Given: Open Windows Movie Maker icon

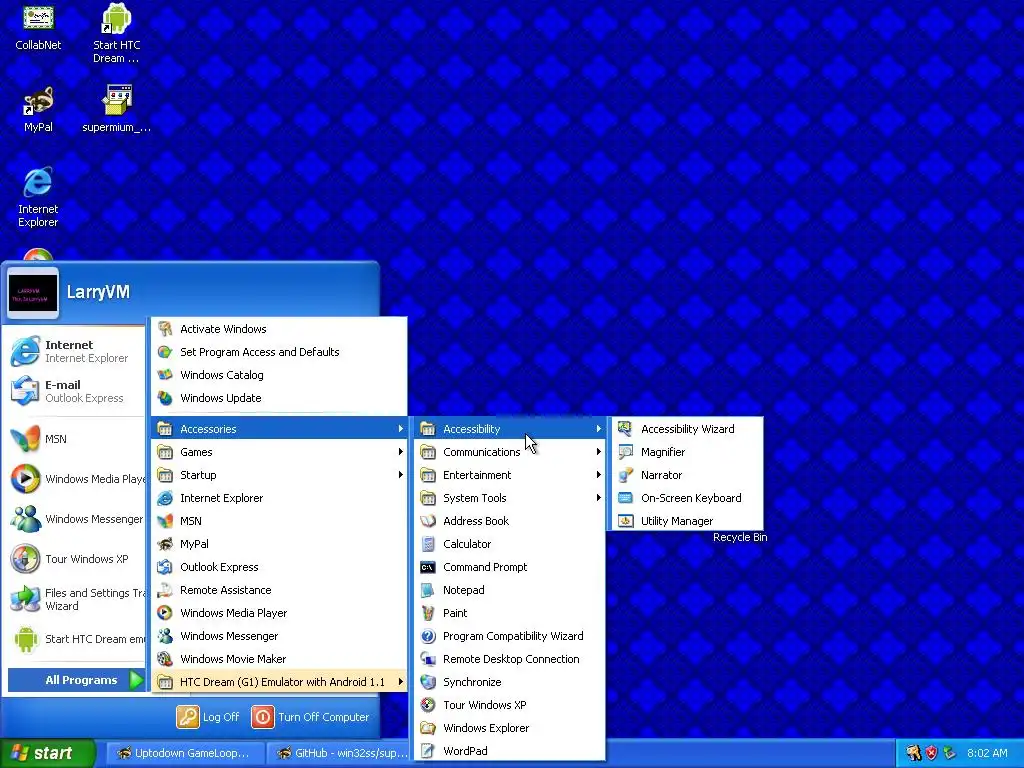Looking at the screenshot, I should pos(165,658).
